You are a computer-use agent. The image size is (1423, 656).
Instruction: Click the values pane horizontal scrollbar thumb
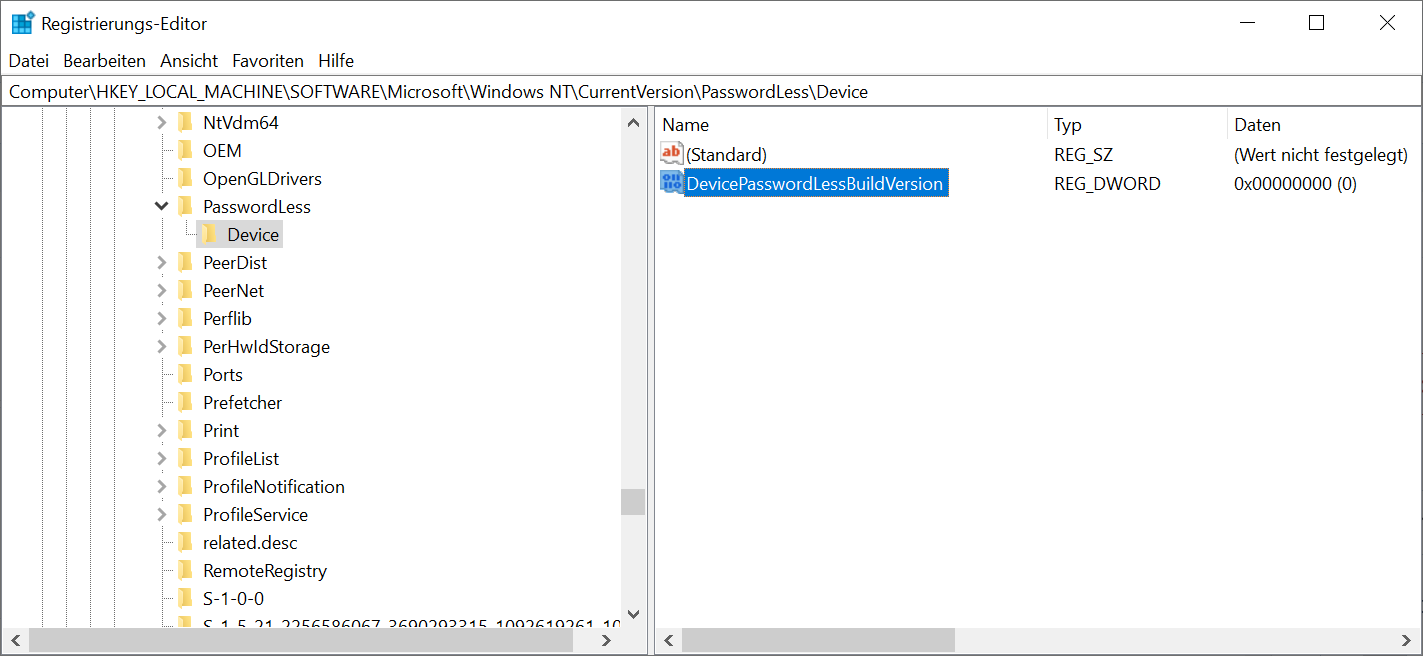(x=819, y=640)
